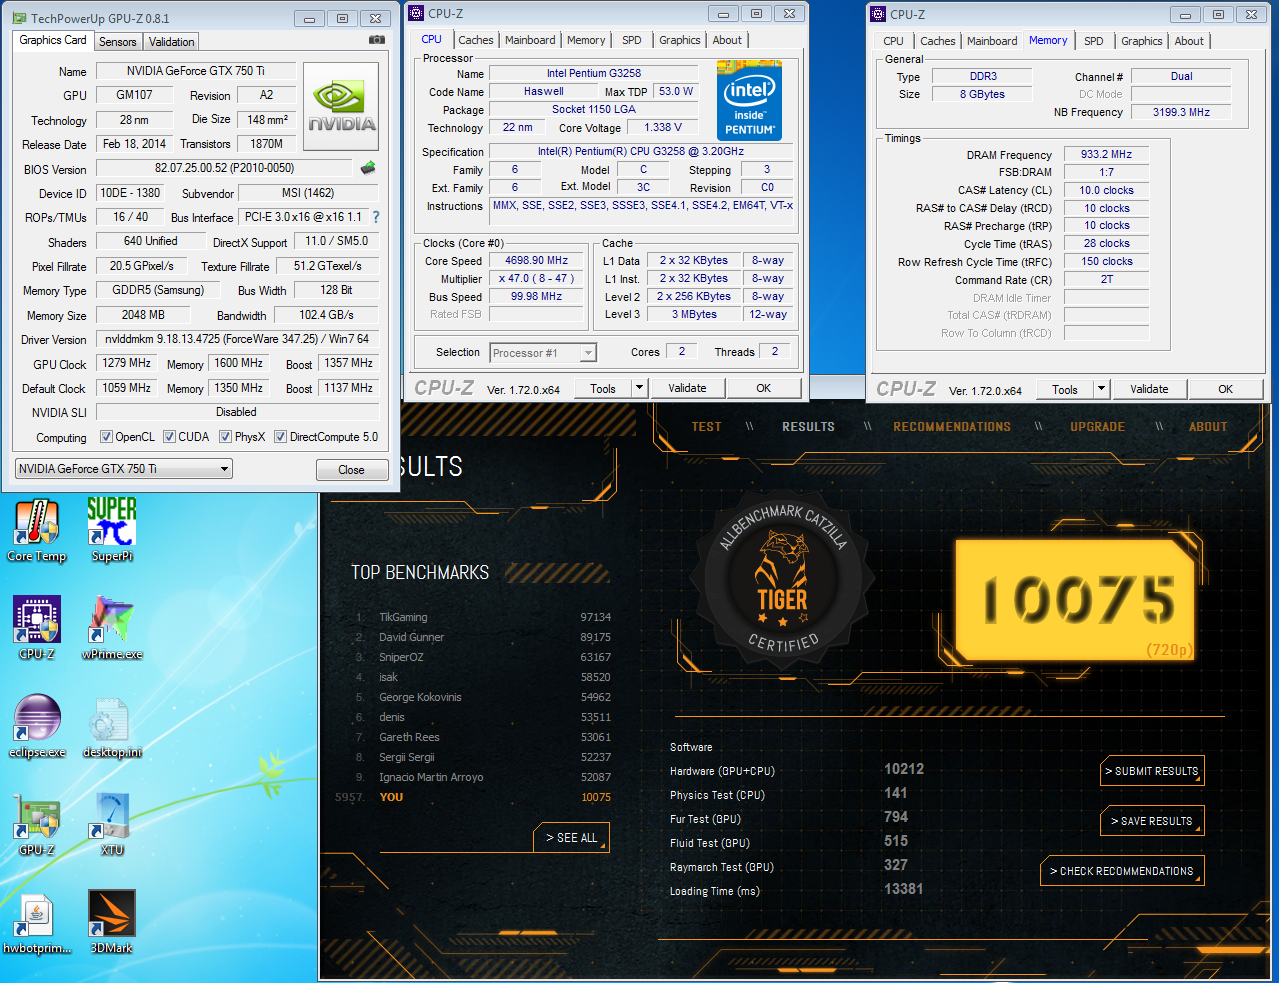This screenshot has width=1279, height=983.
Task: Click Validate in right CPU-Z window
Action: [x=1149, y=389]
